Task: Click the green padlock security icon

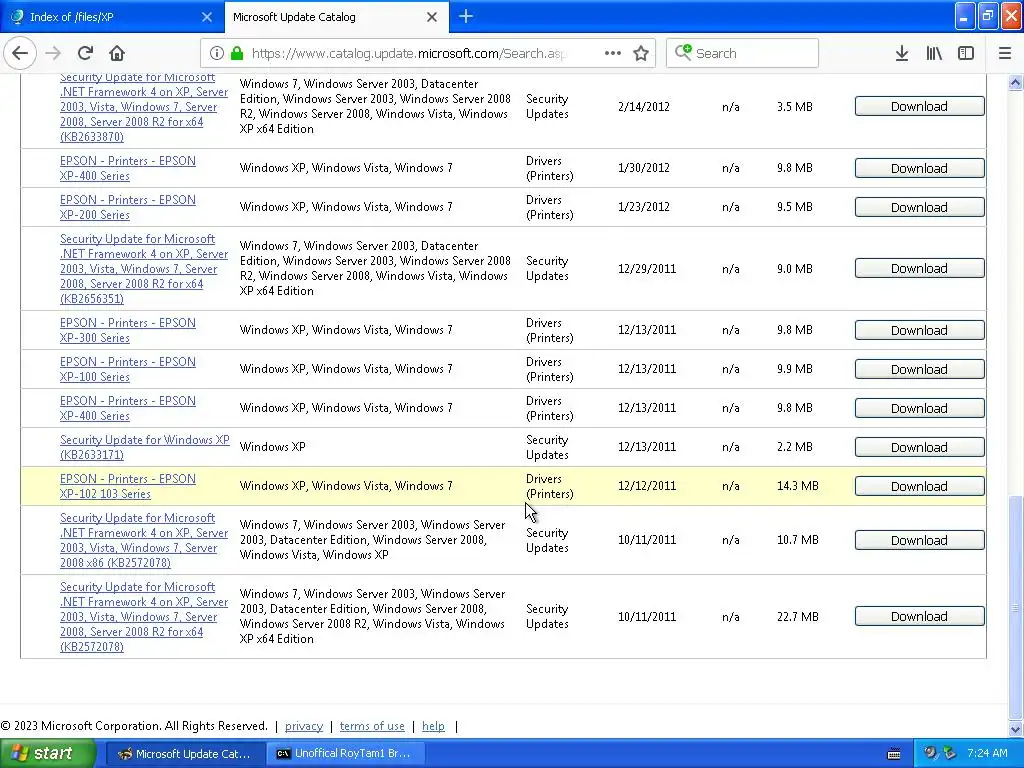Action: (x=237, y=53)
